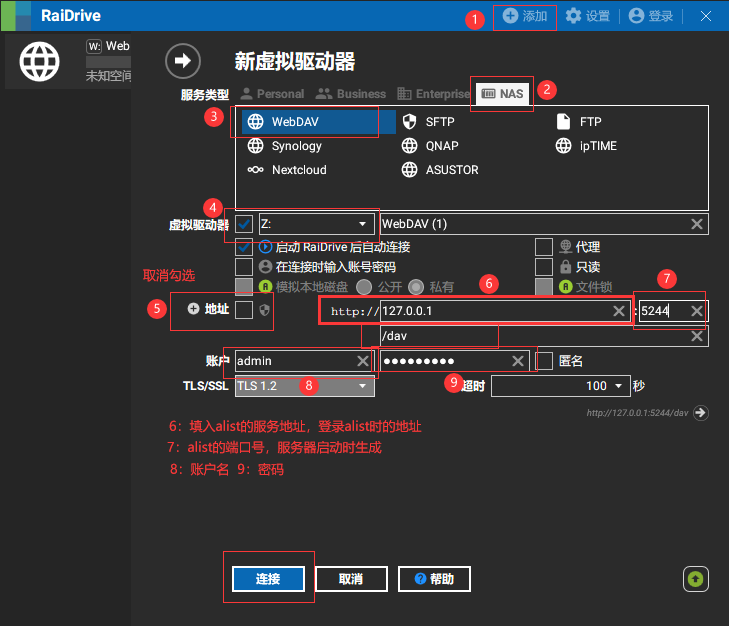Select the 公开 radio button
This screenshot has height=626, width=729.
(x=364, y=287)
